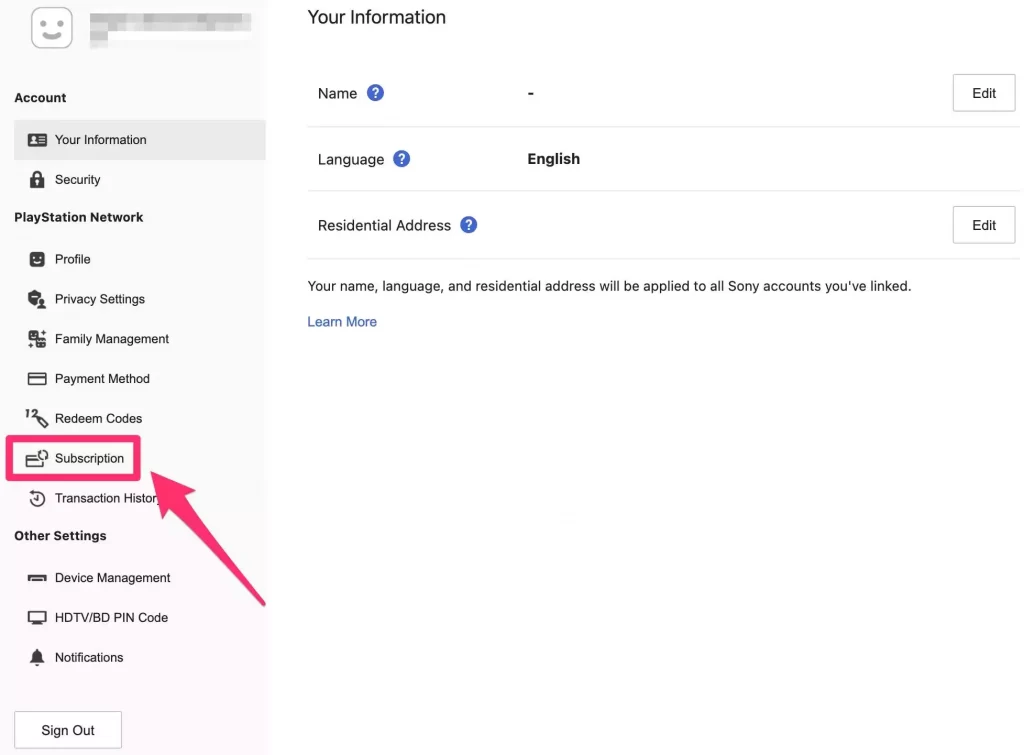This screenshot has width=1024, height=755.
Task: Open the Subscription menu item
Action: pyautogui.click(x=89, y=458)
